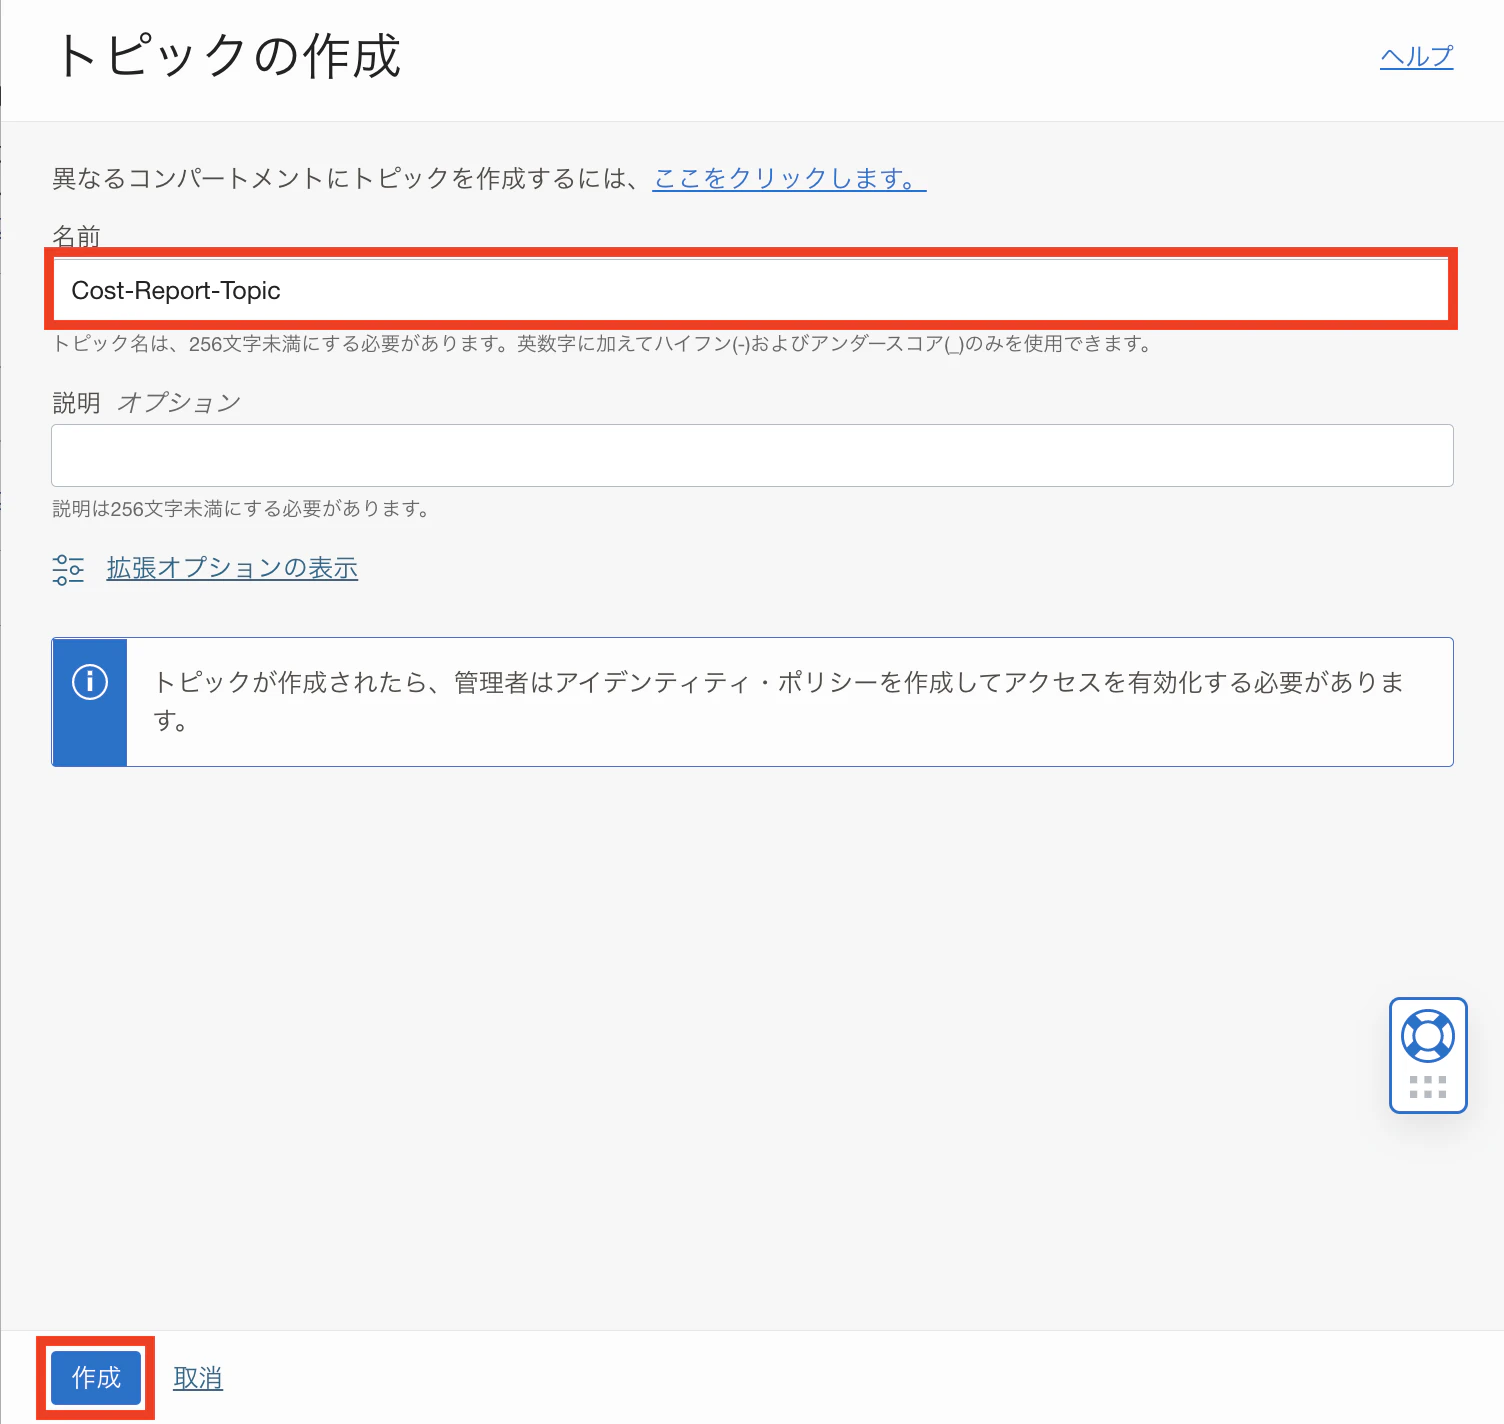Click the dotted grip handle under the lifebuoy
Image resolution: width=1504 pixels, height=1424 pixels.
tap(1428, 1087)
